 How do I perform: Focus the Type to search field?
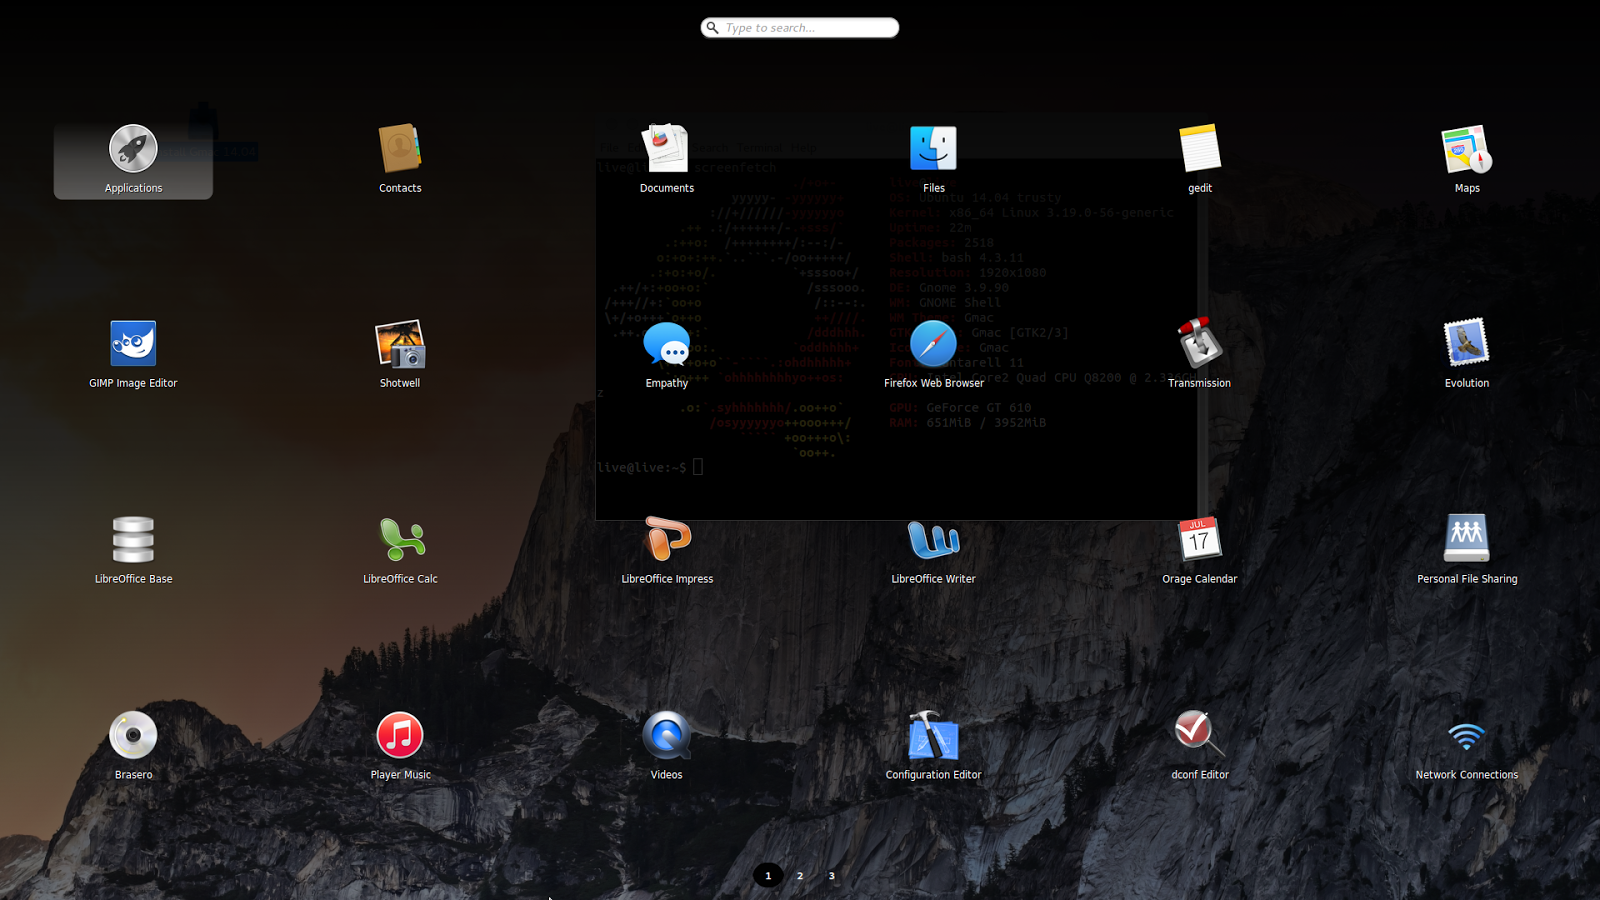800,28
